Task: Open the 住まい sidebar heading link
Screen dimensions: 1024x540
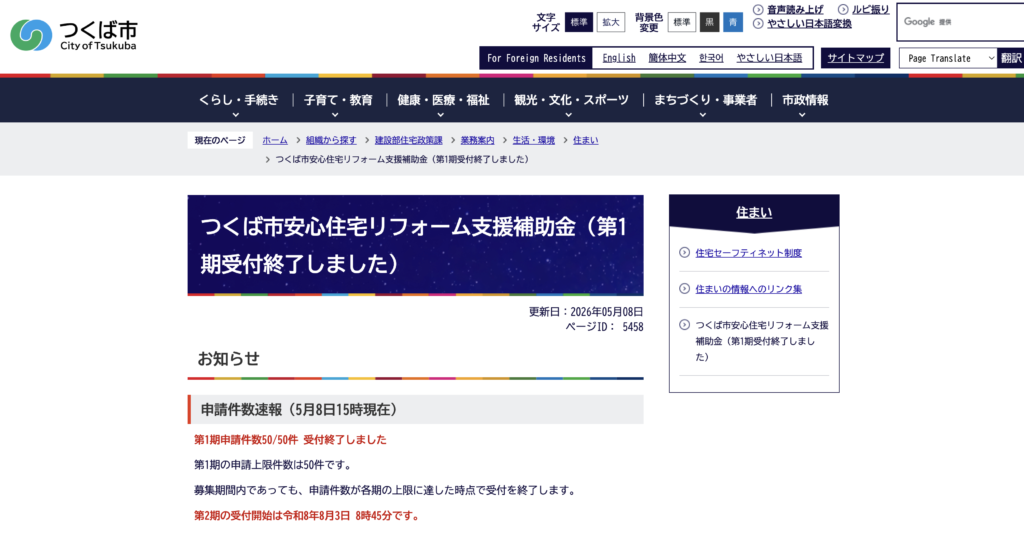Action: click(754, 212)
